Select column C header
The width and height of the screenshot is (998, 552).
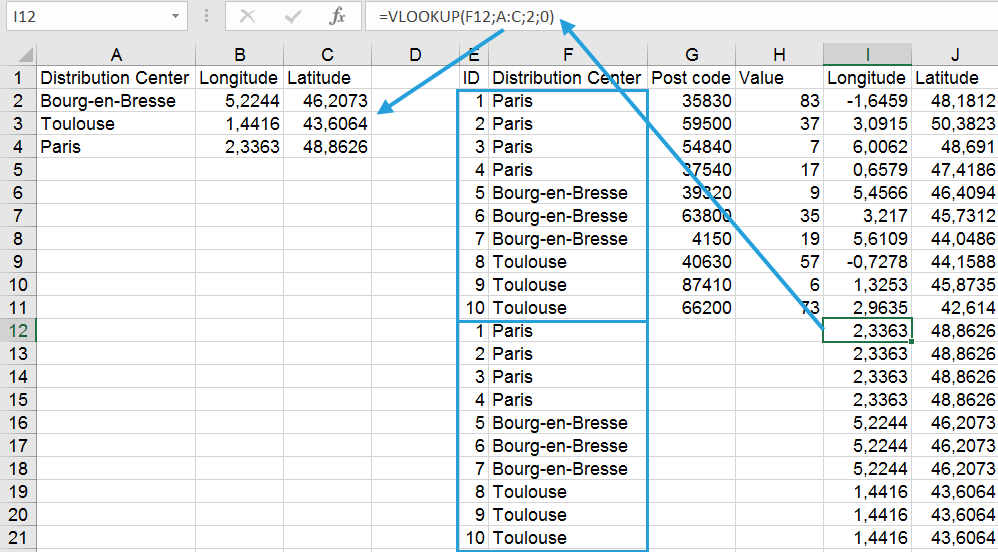point(327,55)
